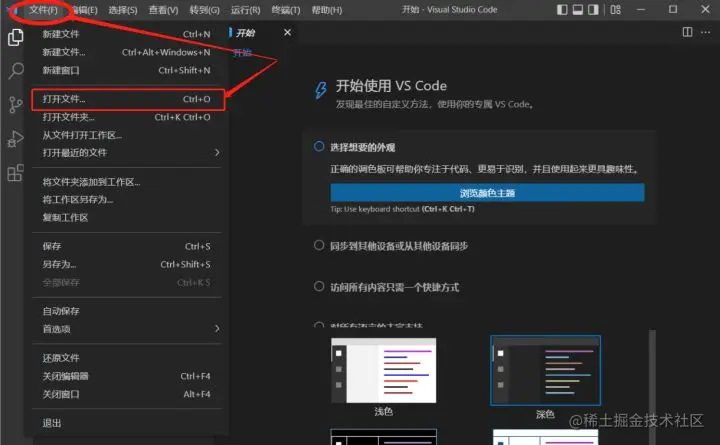Toggle 自动保存 menu entry

pyautogui.click(x=127, y=311)
